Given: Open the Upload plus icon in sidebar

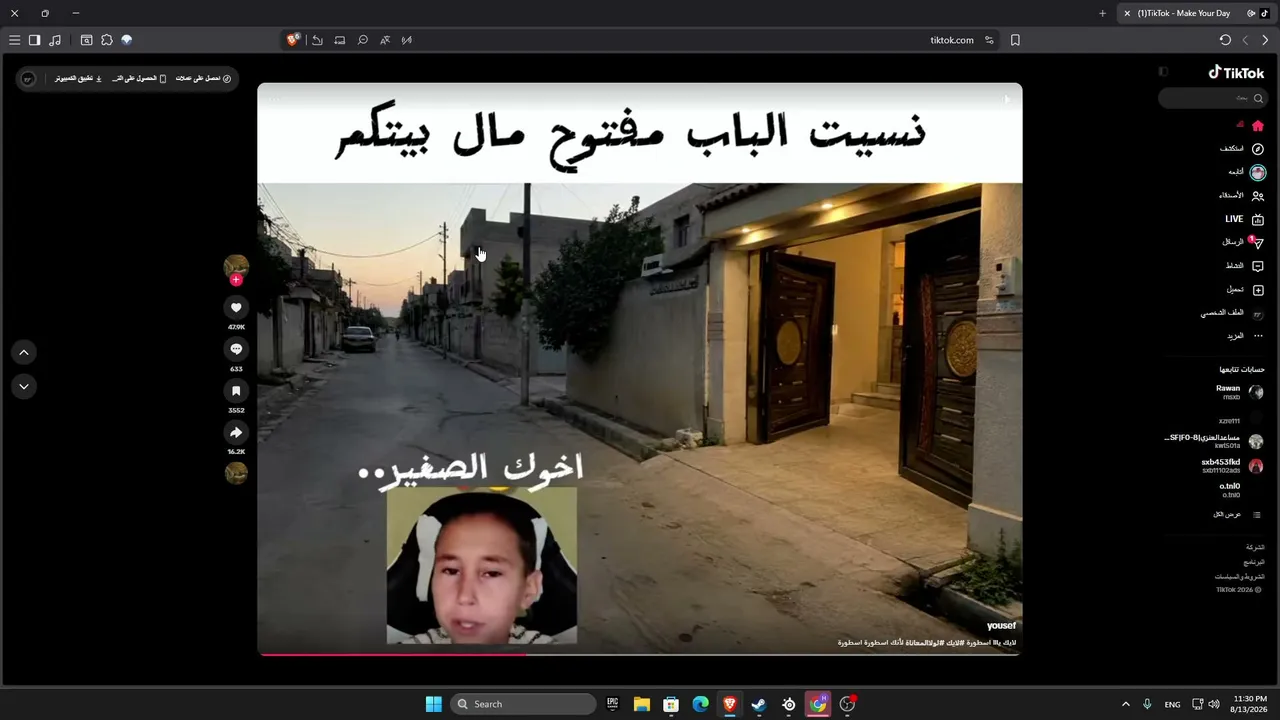Looking at the screenshot, I should (x=1258, y=290).
